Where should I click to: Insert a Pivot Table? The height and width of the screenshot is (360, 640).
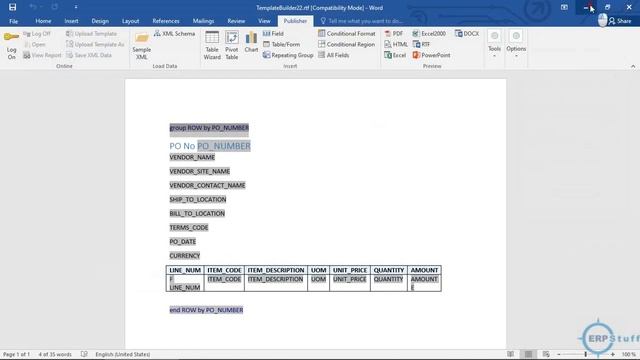[231, 46]
